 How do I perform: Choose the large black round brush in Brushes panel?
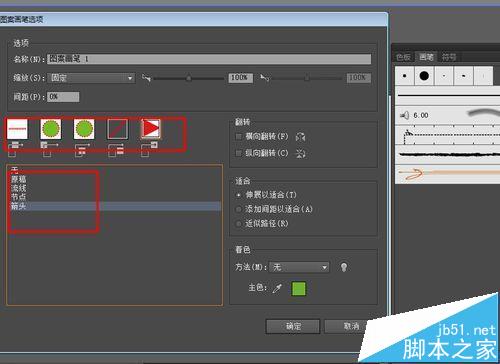pos(424,76)
